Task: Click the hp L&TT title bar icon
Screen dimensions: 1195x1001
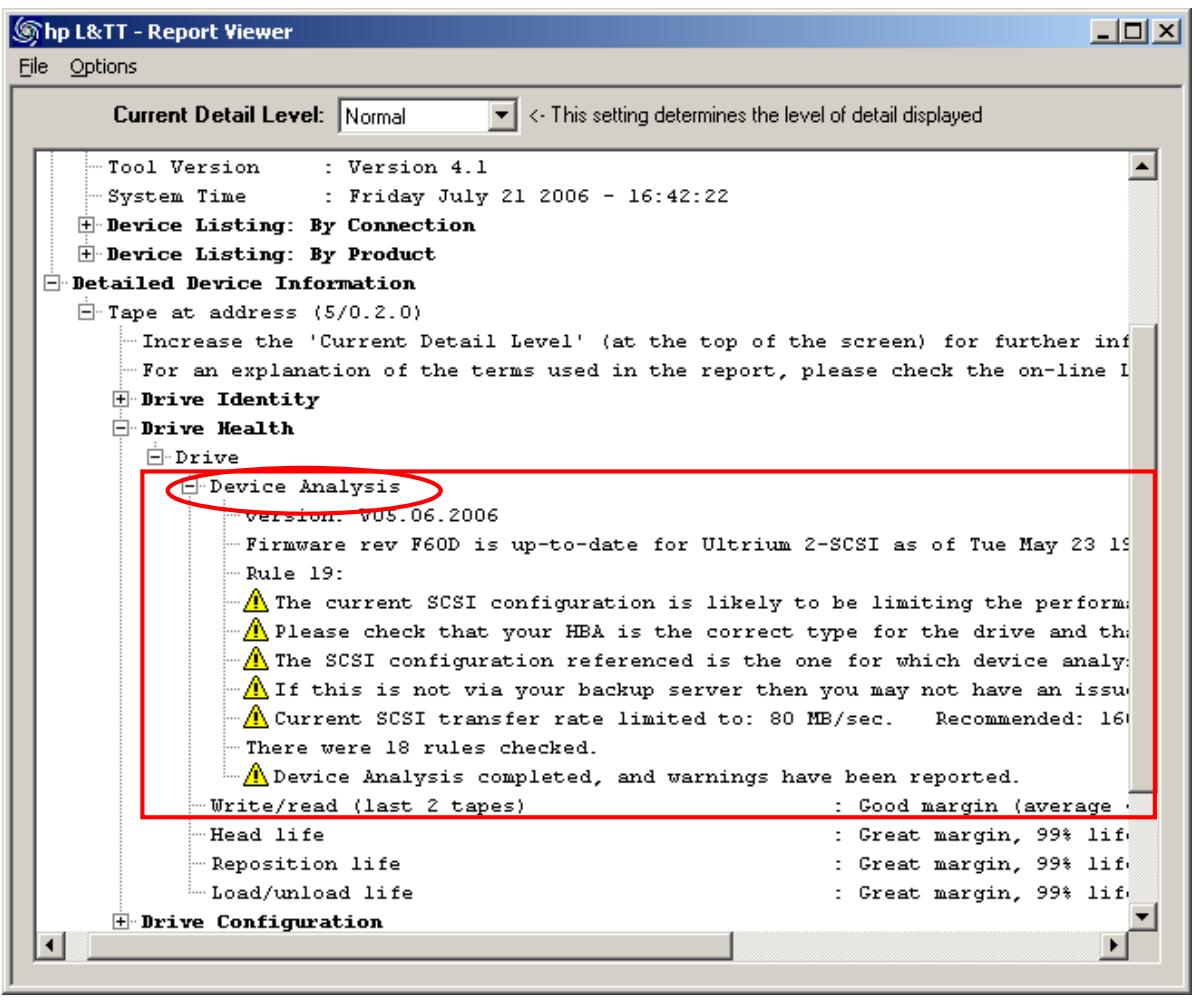Action: [x=27, y=31]
